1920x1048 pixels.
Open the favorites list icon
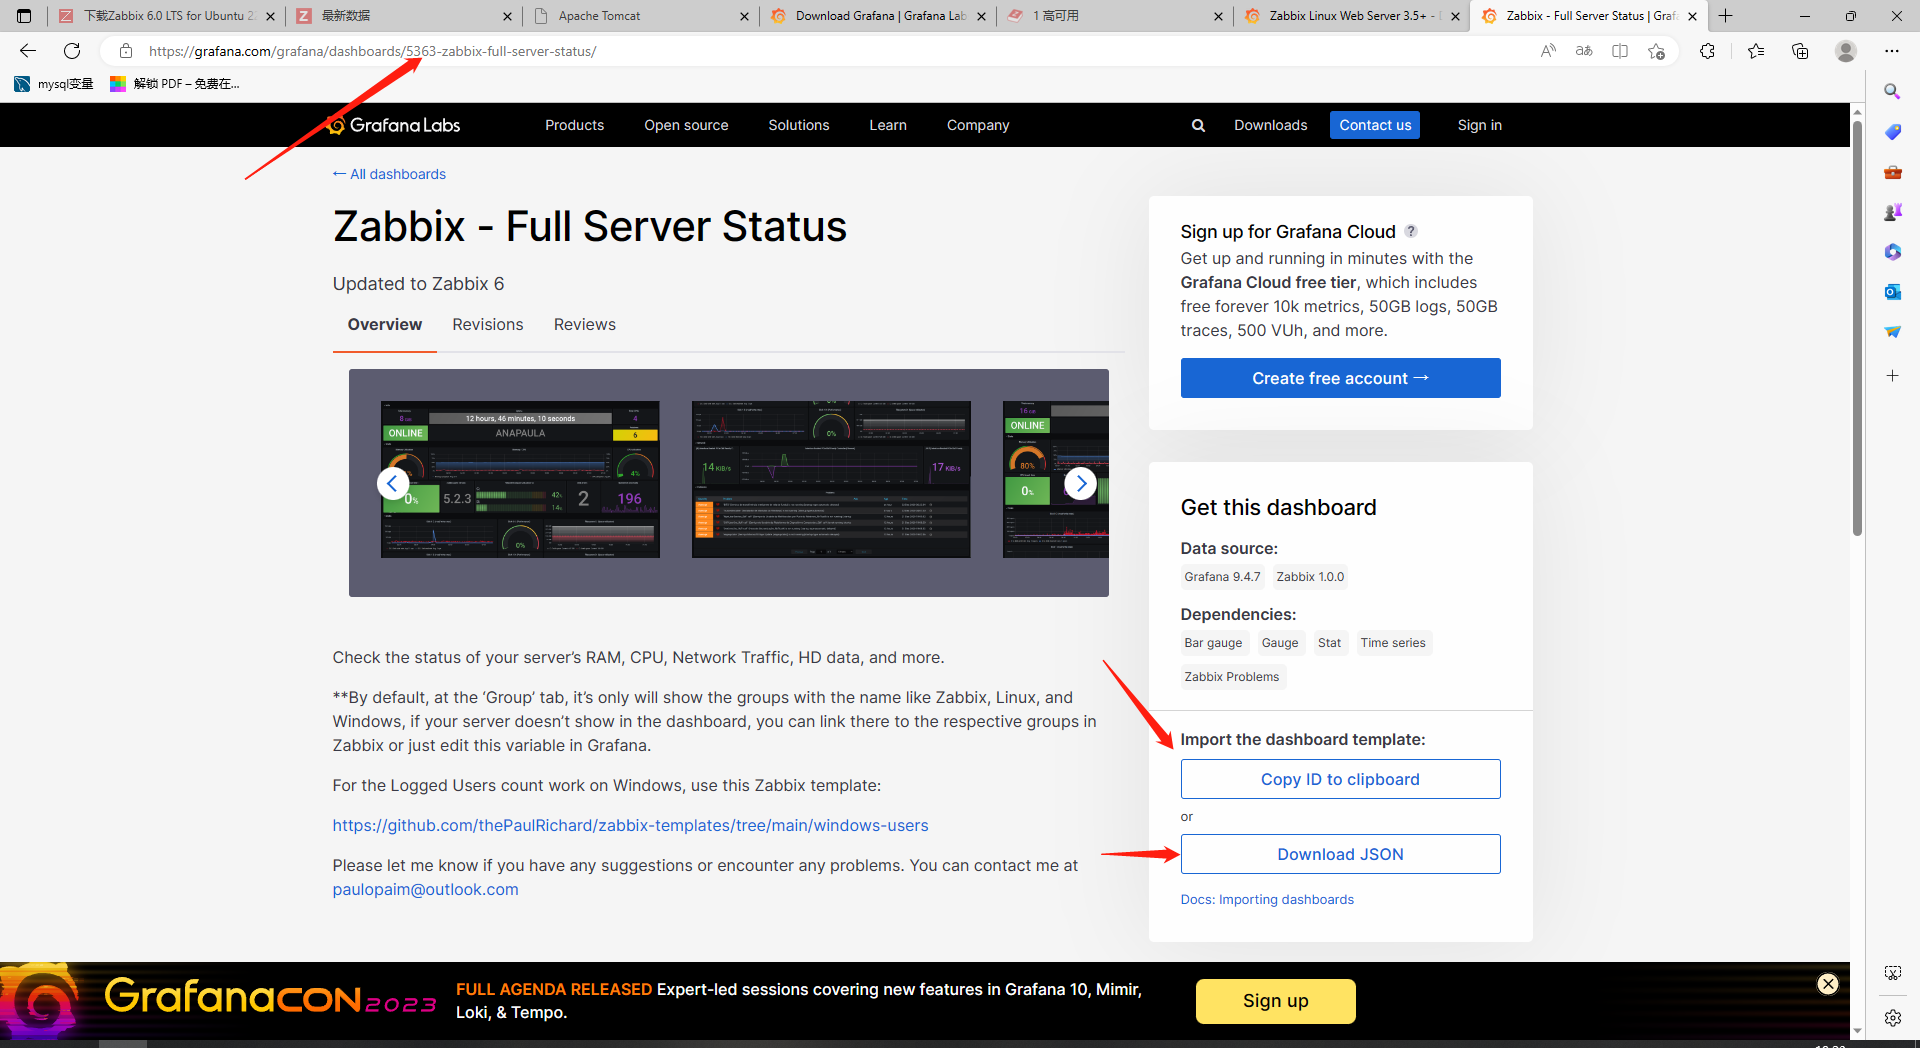pyautogui.click(x=1756, y=51)
